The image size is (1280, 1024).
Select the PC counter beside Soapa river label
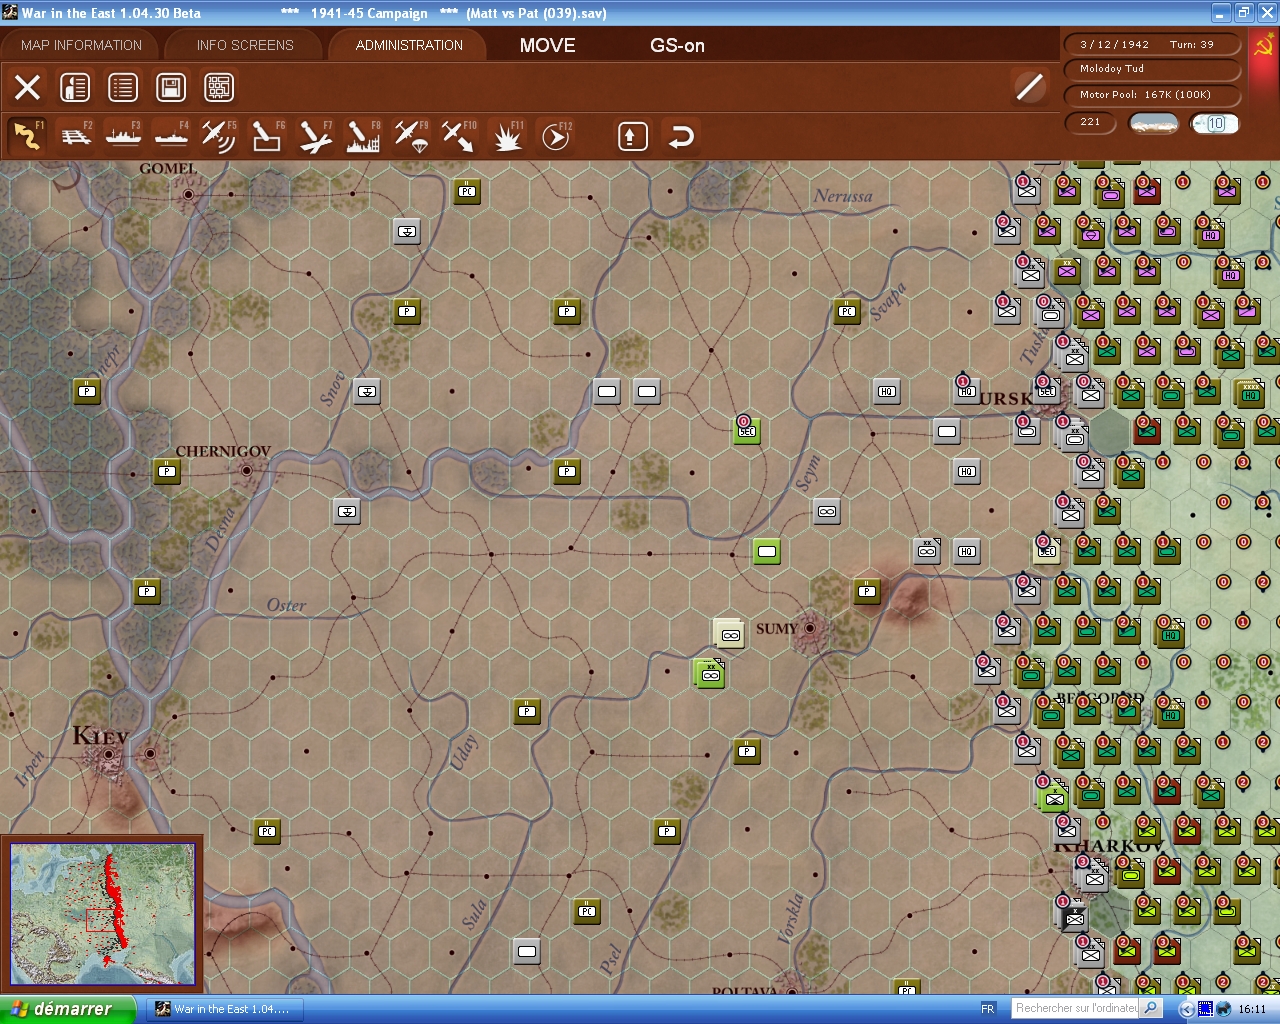pyautogui.click(x=847, y=311)
